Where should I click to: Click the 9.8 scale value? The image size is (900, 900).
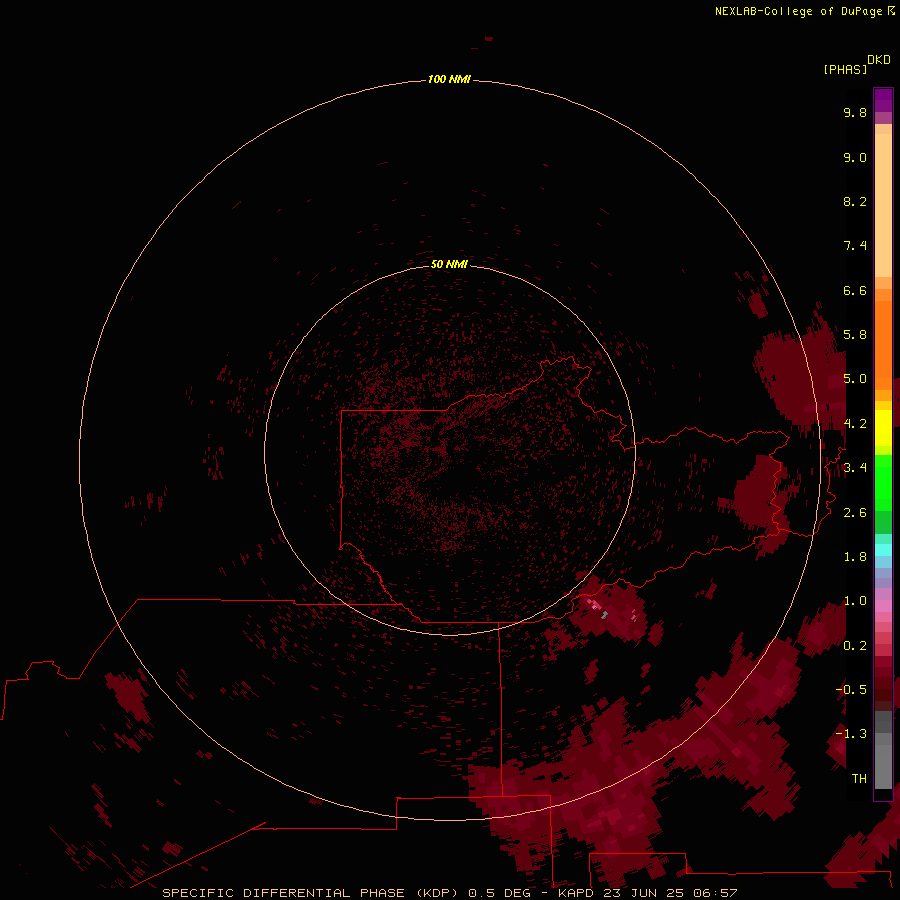pos(855,113)
